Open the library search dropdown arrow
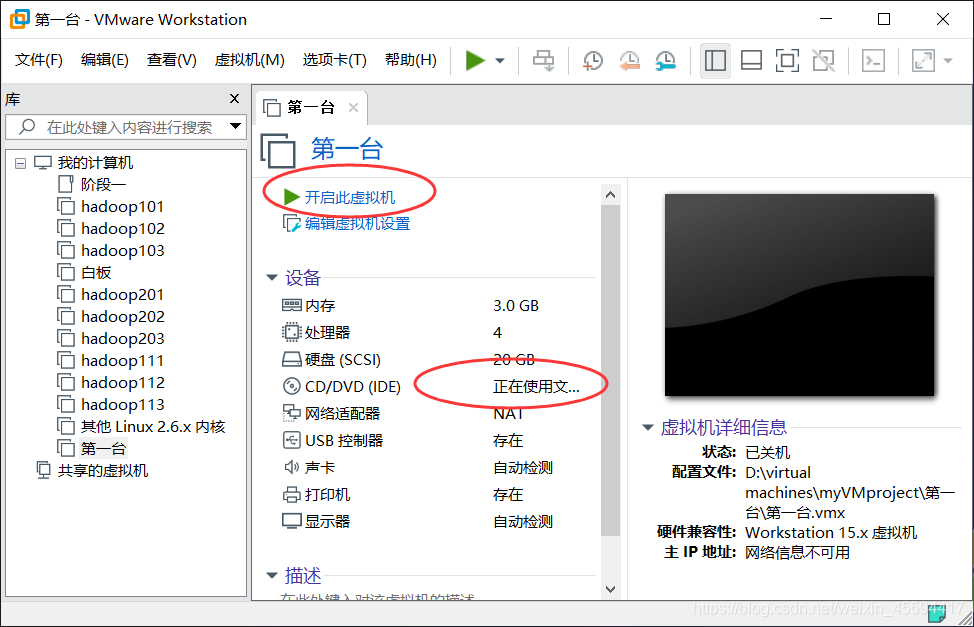This screenshot has height=627, width=974. [x=235, y=126]
